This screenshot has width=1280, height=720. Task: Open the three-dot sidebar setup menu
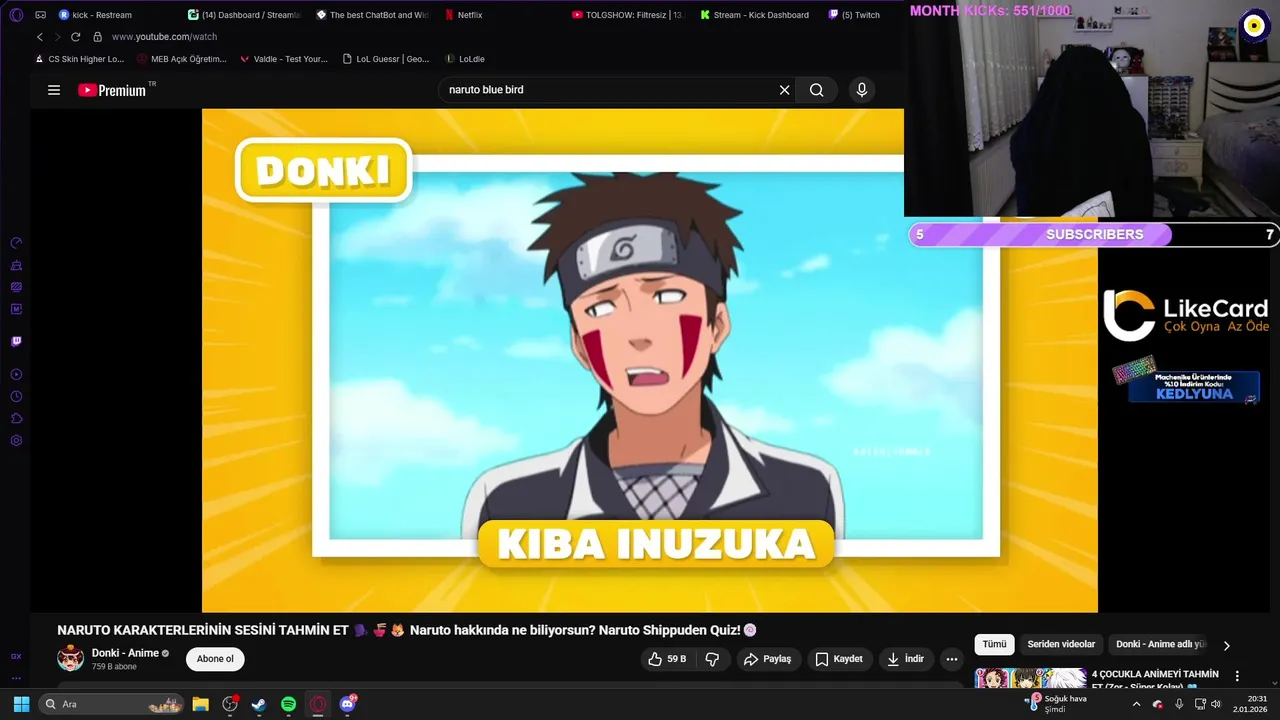point(16,678)
